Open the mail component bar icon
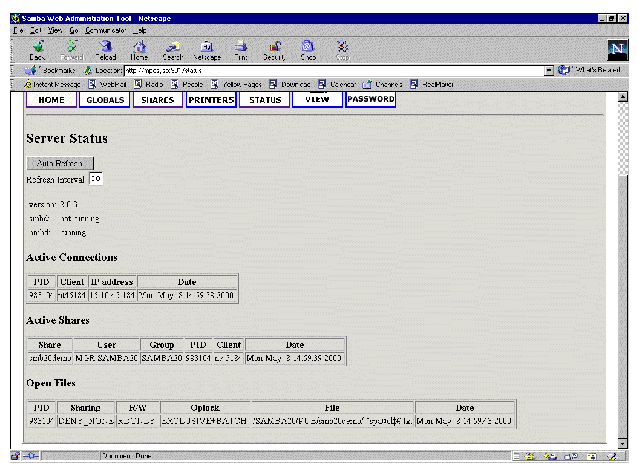 click(551, 456)
